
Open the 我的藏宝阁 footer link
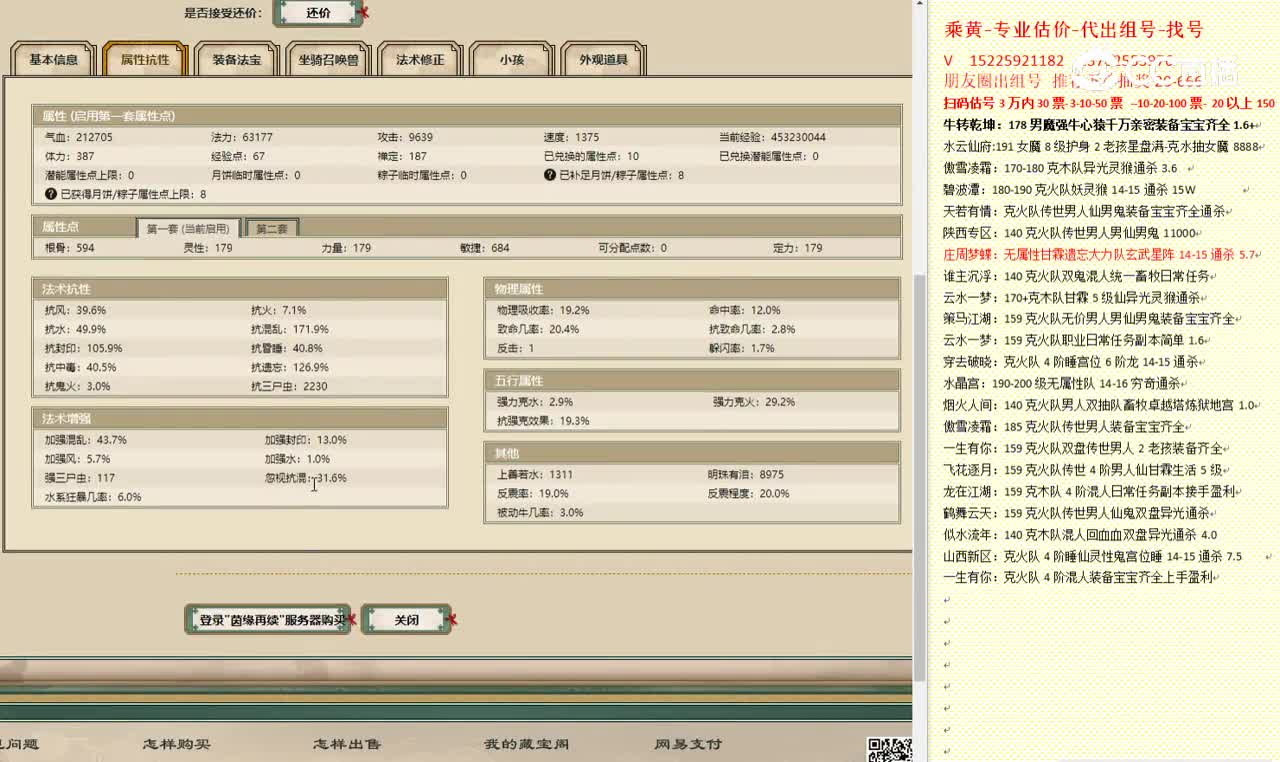coord(526,744)
